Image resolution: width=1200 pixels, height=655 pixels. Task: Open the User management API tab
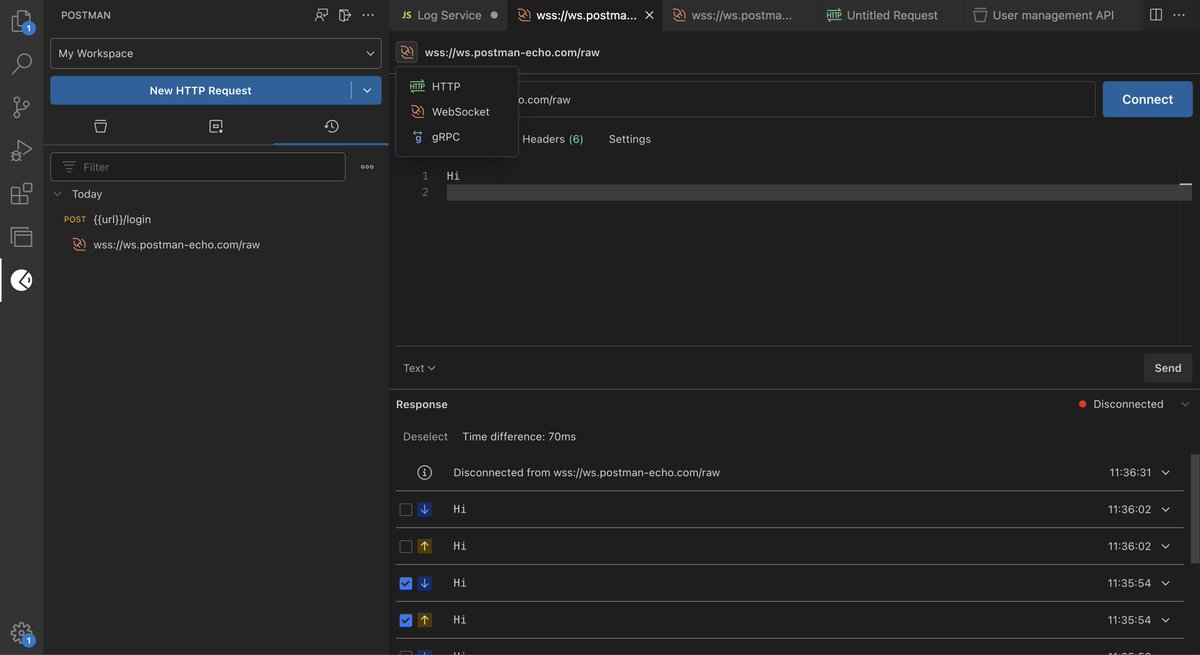tap(1052, 15)
